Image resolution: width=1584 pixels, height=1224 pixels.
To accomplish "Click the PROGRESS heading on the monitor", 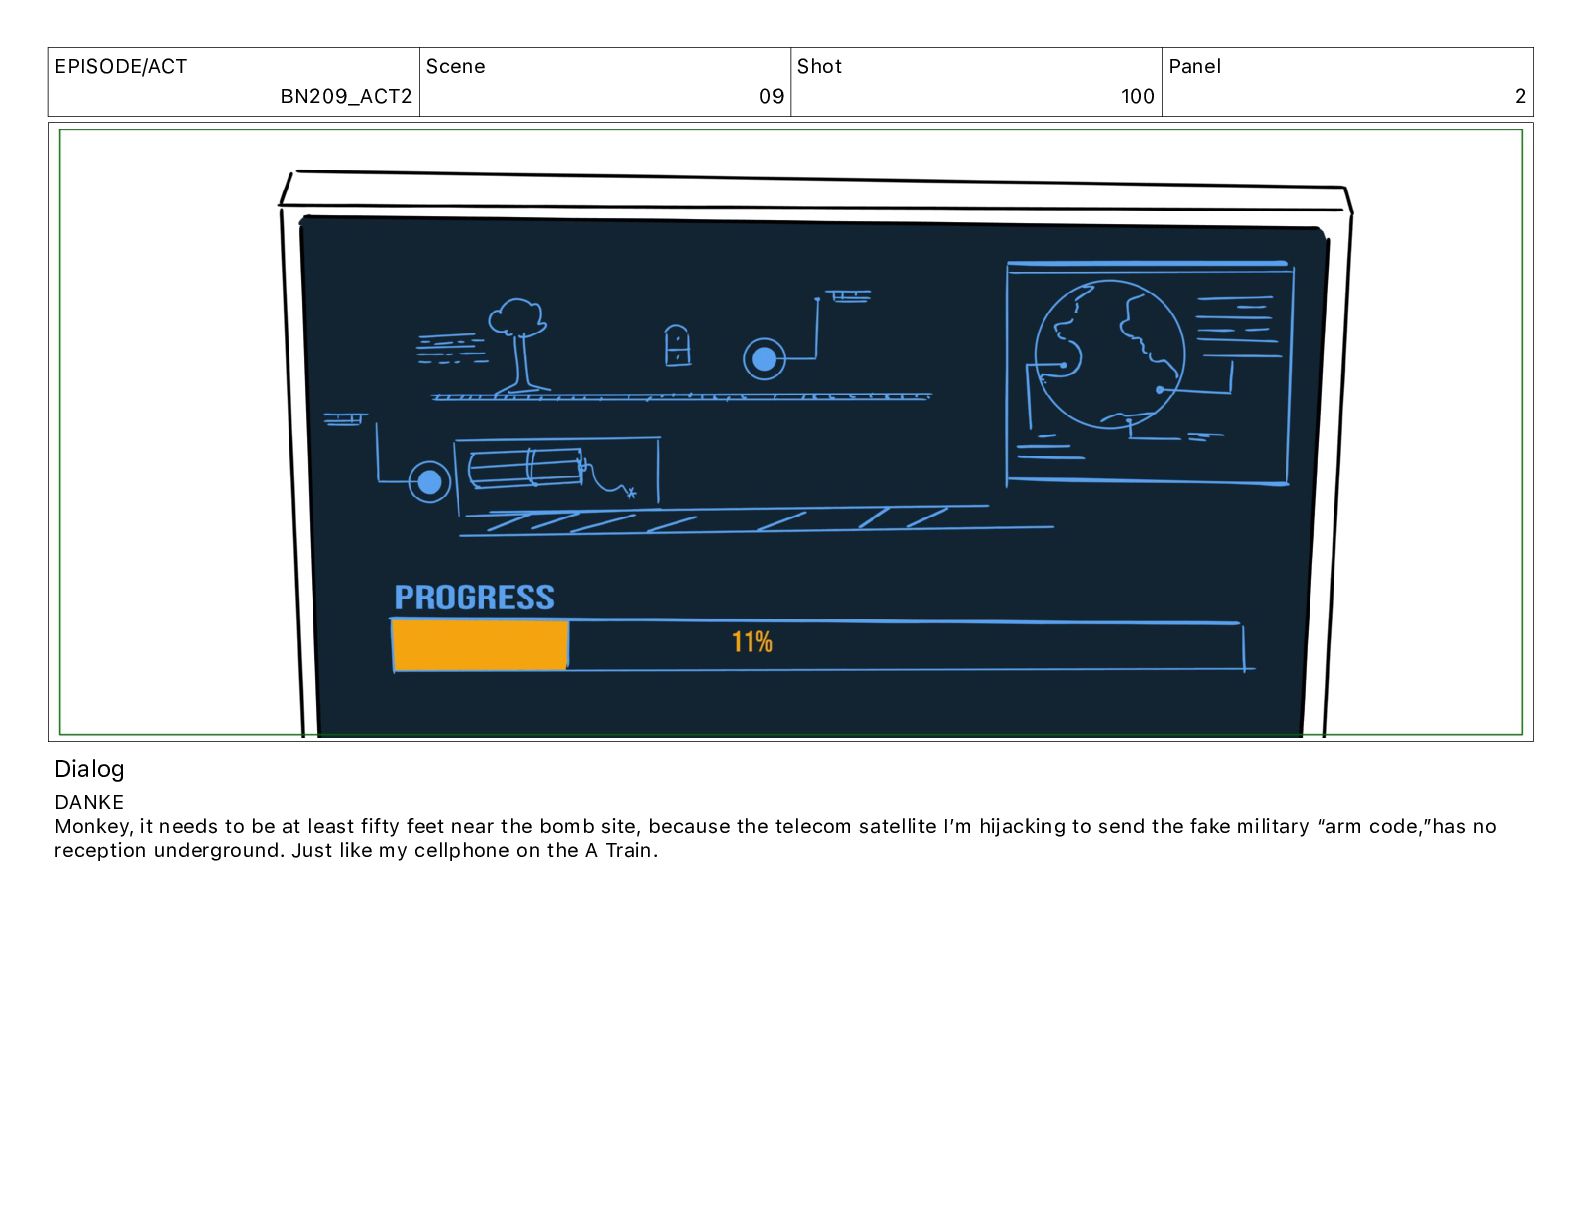I will click(x=474, y=597).
